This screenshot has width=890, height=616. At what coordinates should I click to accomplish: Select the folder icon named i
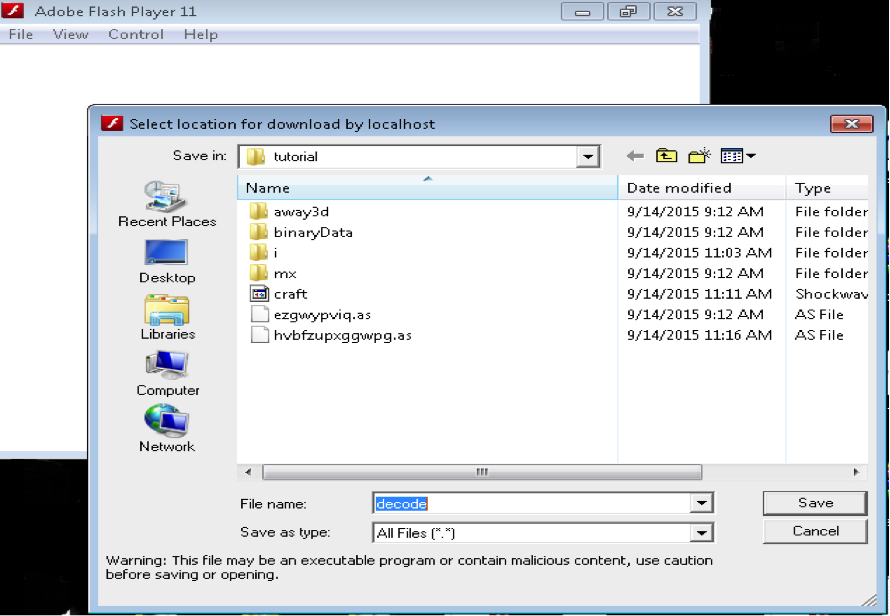pyautogui.click(x=259, y=252)
